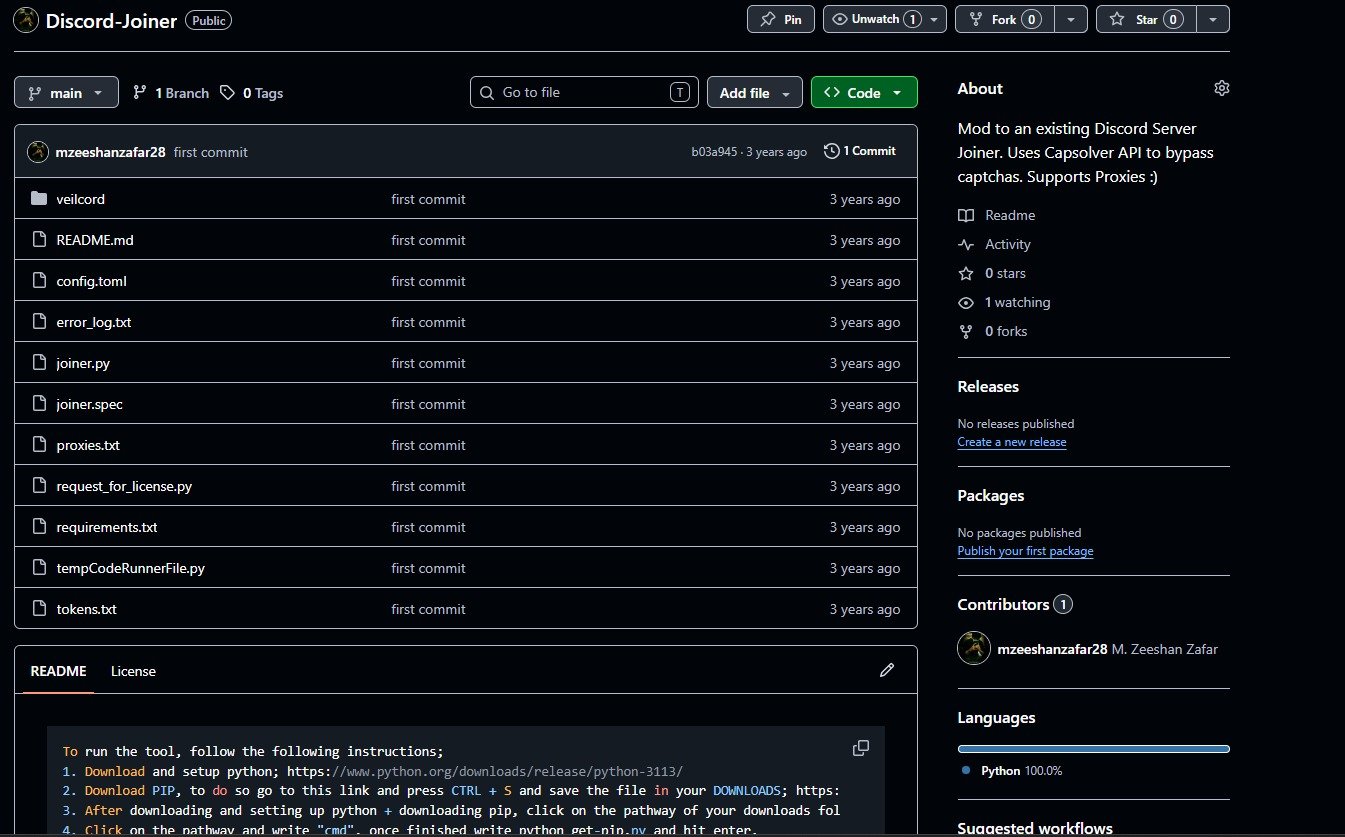1345x837 pixels.
Task: View the 0 stars link
Action: 992,273
